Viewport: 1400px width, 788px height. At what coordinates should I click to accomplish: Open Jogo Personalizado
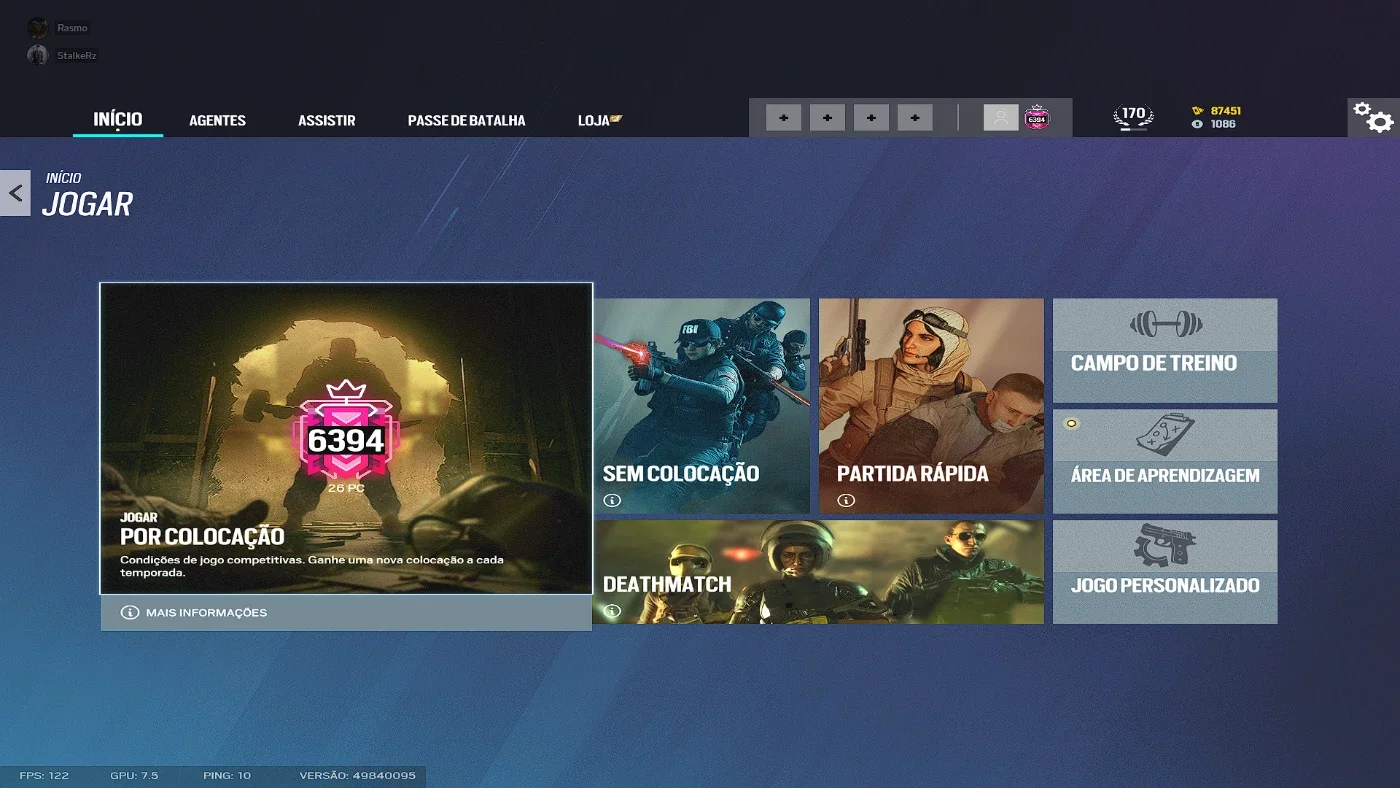point(1165,572)
